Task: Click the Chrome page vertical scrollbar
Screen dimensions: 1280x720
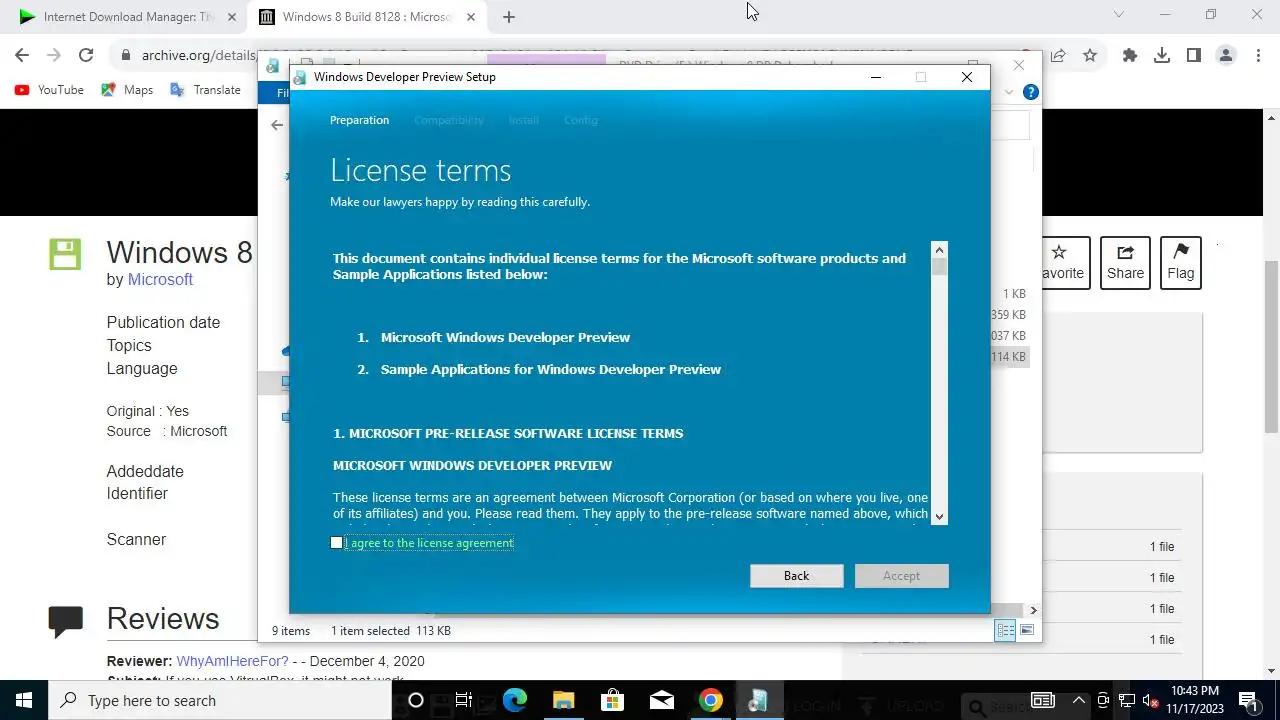Action: coord(1272,345)
